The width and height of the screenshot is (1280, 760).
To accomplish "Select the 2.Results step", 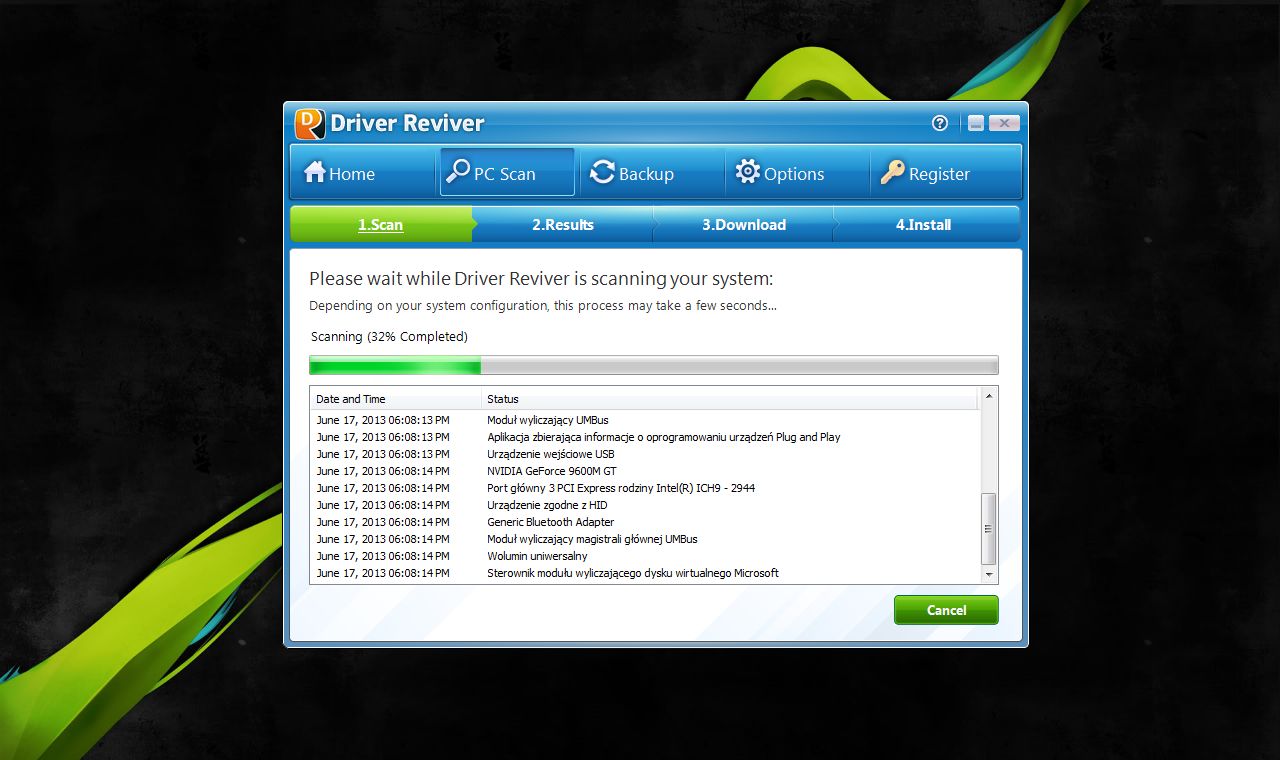I will pos(563,225).
